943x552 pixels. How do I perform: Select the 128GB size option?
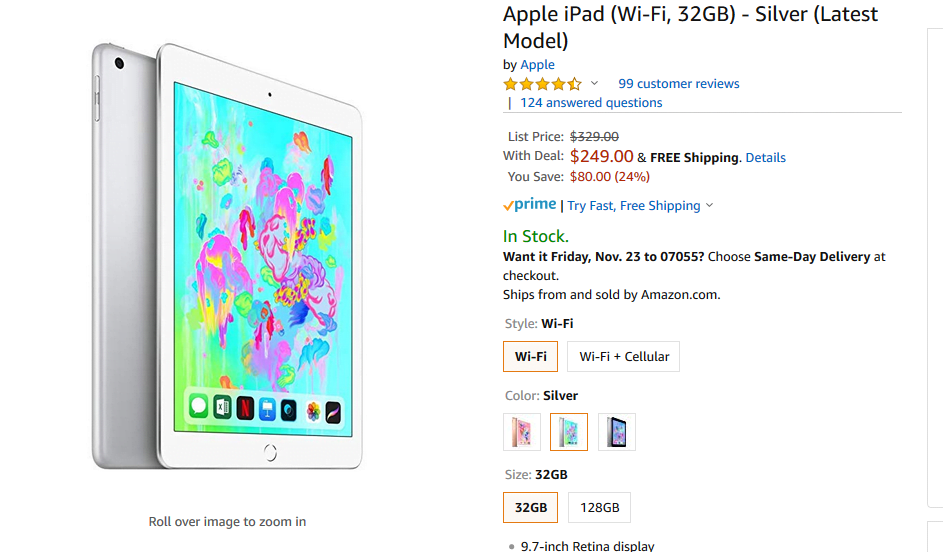[x=599, y=507]
